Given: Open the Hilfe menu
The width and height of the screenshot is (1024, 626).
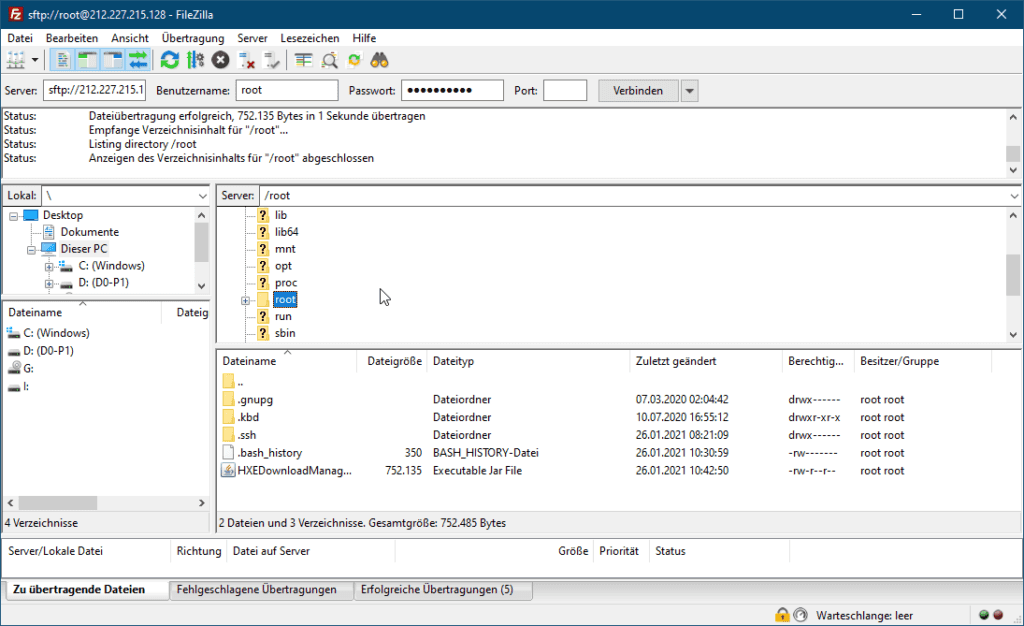Looking at the screenshot, I should (x=364, y=38).
